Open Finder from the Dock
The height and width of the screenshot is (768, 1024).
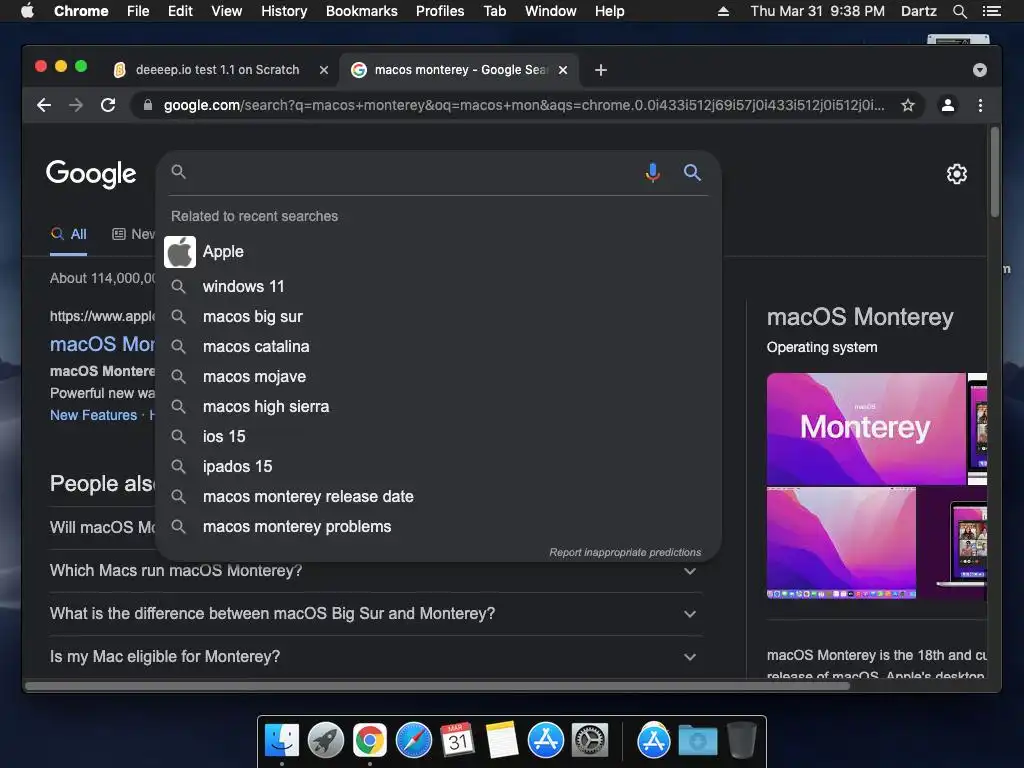click(x=281, y=740)
